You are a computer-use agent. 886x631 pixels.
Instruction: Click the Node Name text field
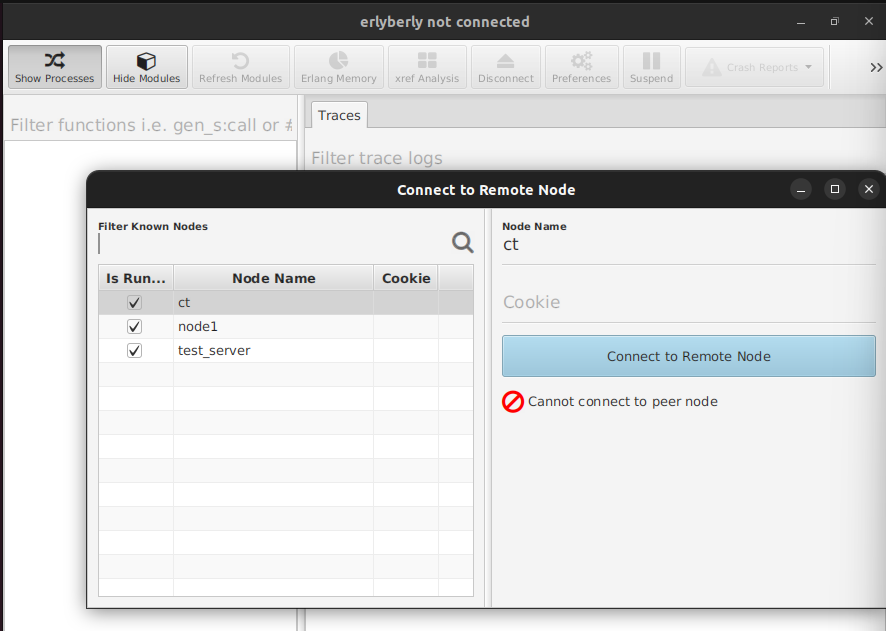(x=689, y=245)
